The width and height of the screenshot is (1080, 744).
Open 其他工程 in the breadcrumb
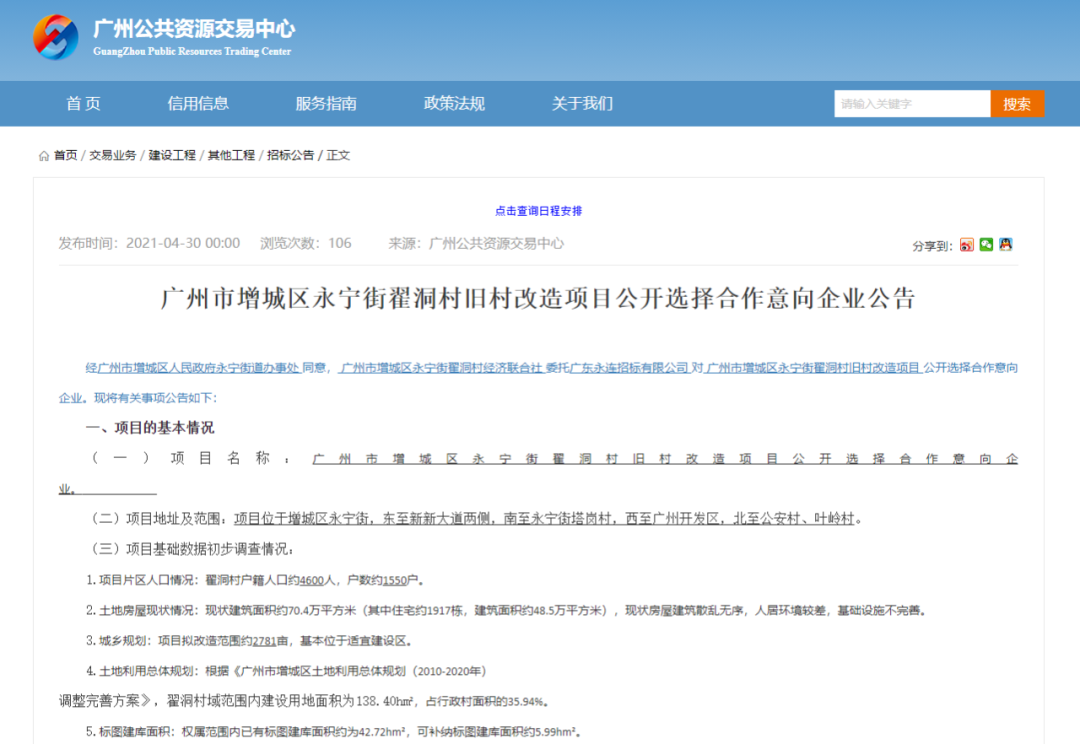[231, 156]
